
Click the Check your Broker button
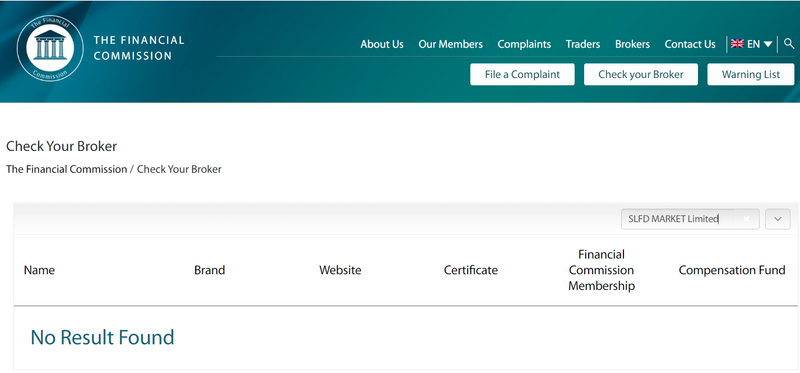pyautogui.click(x=640, y=74)
